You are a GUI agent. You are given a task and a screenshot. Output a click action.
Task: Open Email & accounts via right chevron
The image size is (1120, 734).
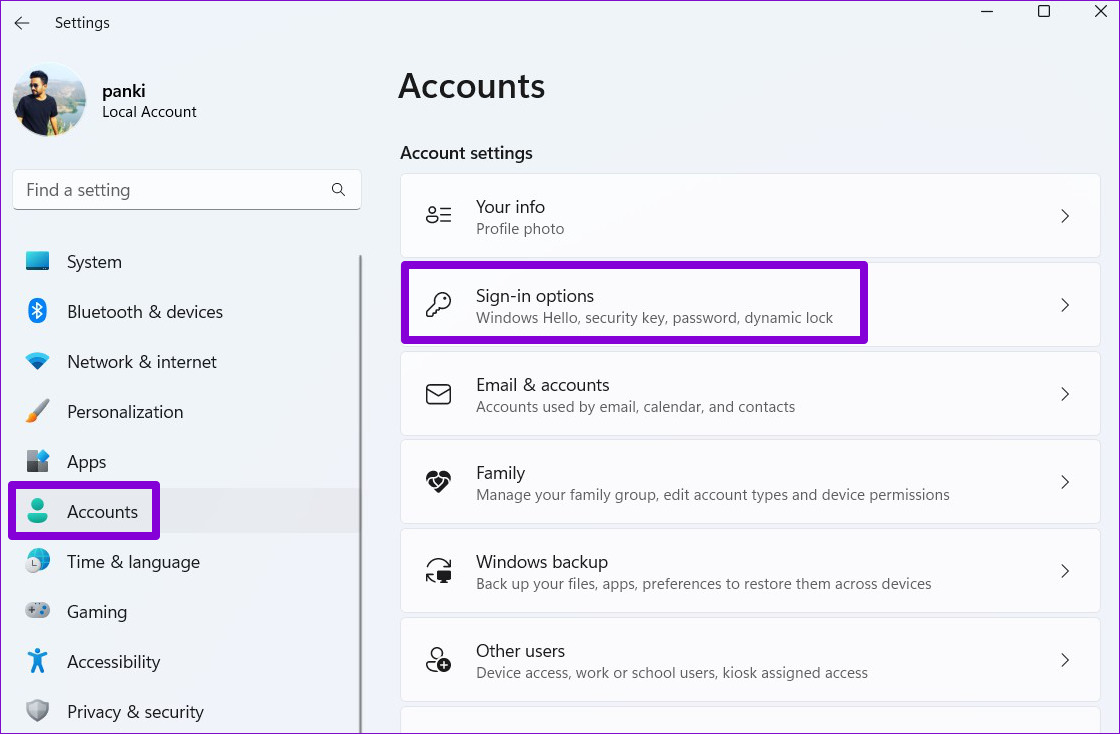[1064, 394]
